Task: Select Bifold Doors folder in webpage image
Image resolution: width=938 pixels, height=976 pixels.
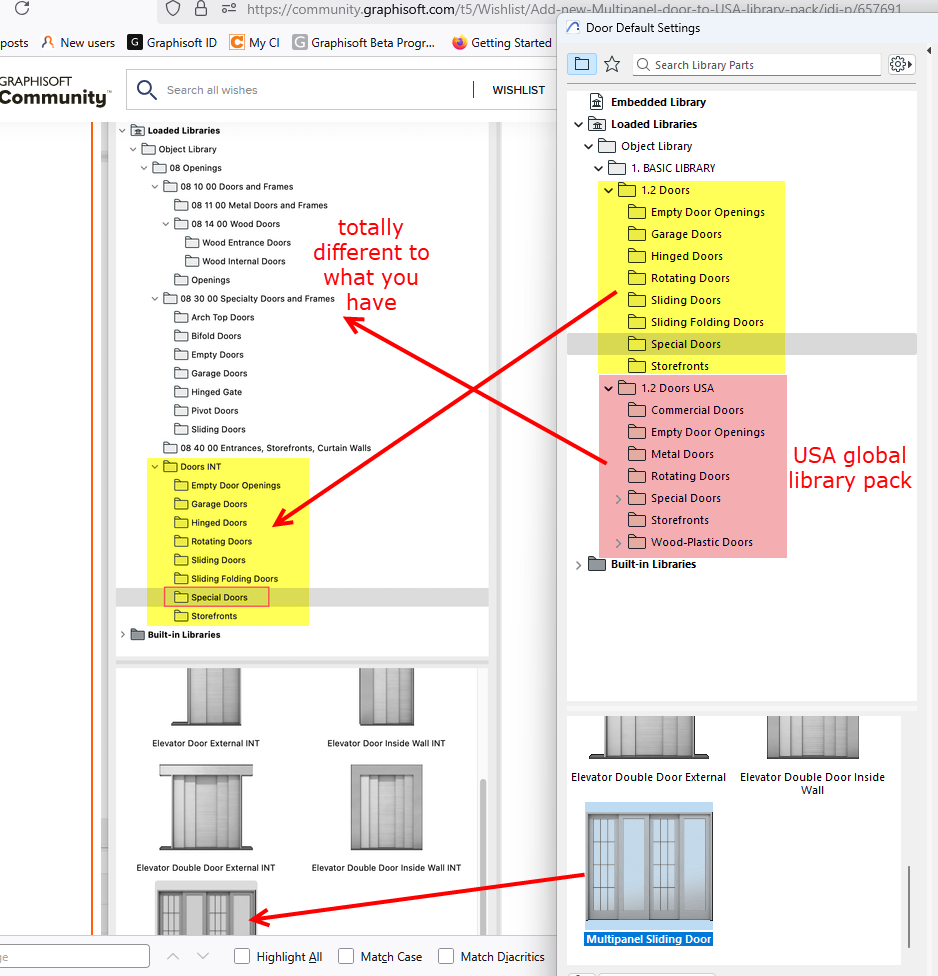Action: [208, 336]
